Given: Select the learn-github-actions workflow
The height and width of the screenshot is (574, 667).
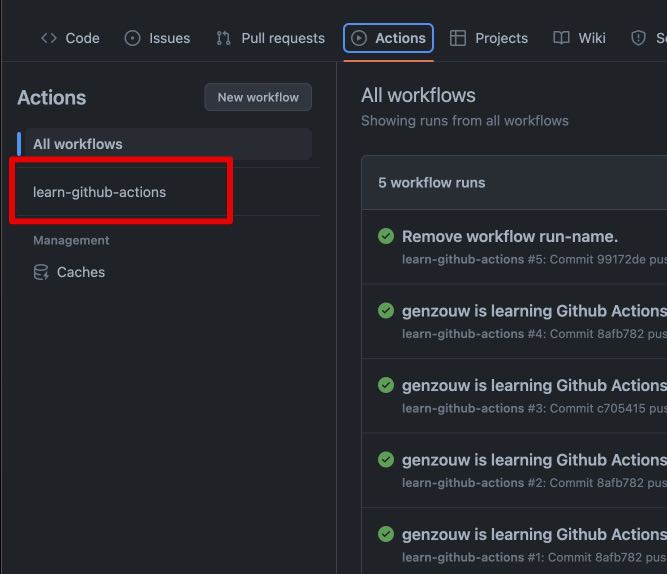Looking at the screenshot, I should [x=100, y=192].
